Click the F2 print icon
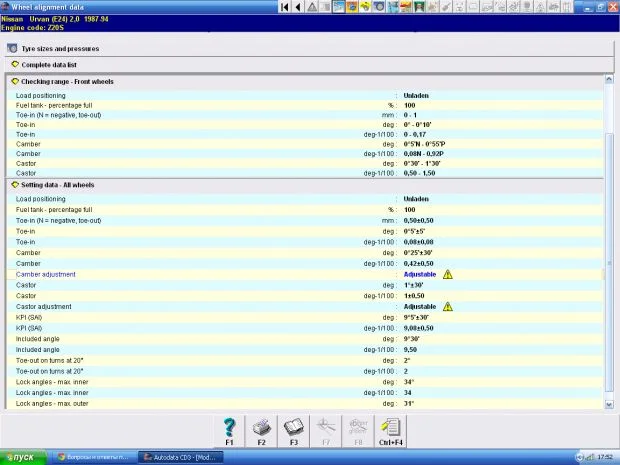Viewport: 620px width, 465px height. coord(261,427)
